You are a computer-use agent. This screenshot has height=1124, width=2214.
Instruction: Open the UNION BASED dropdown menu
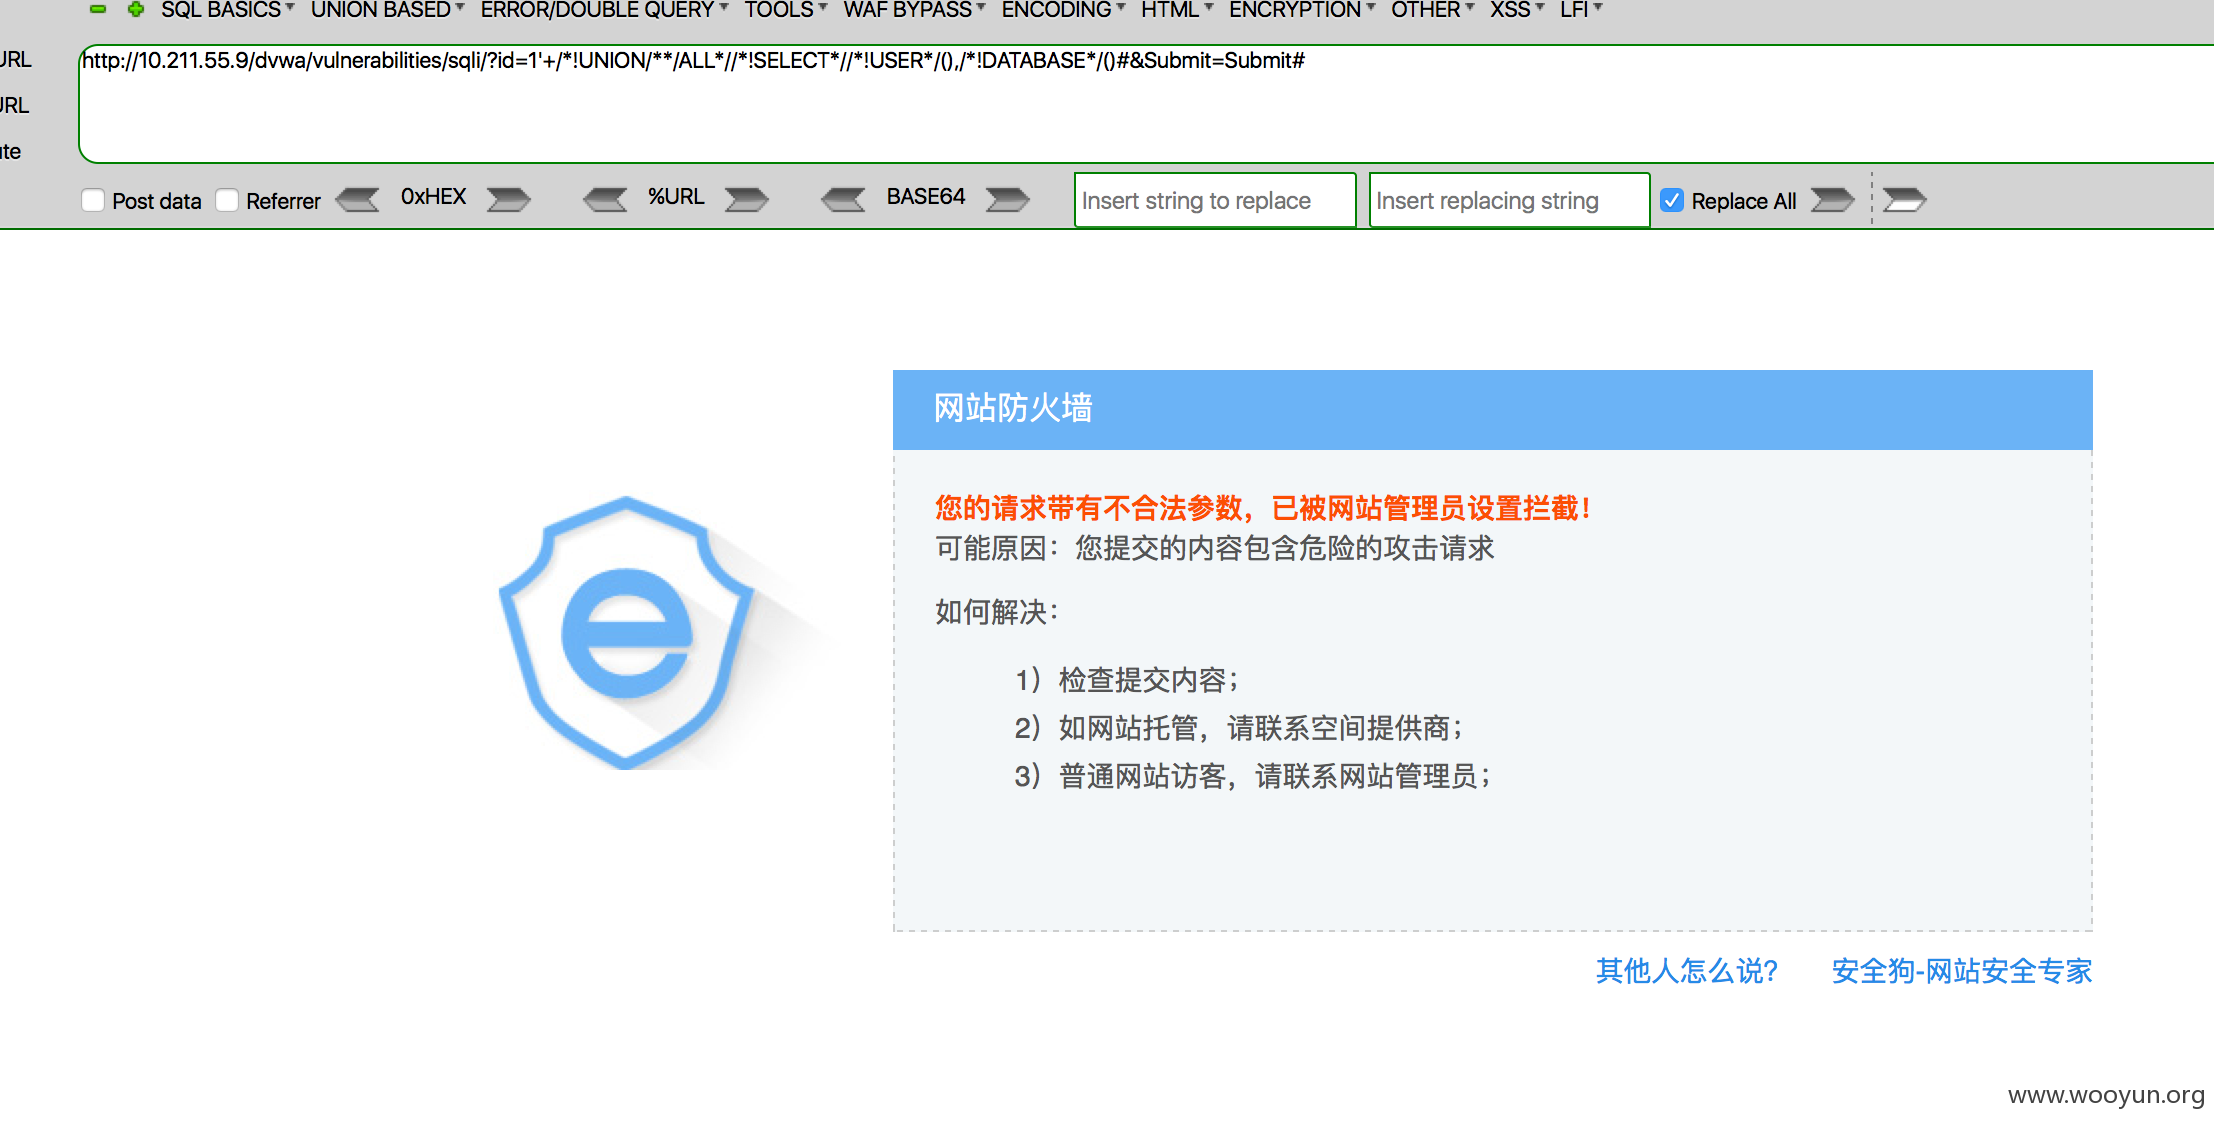click(x=388, y=10)
